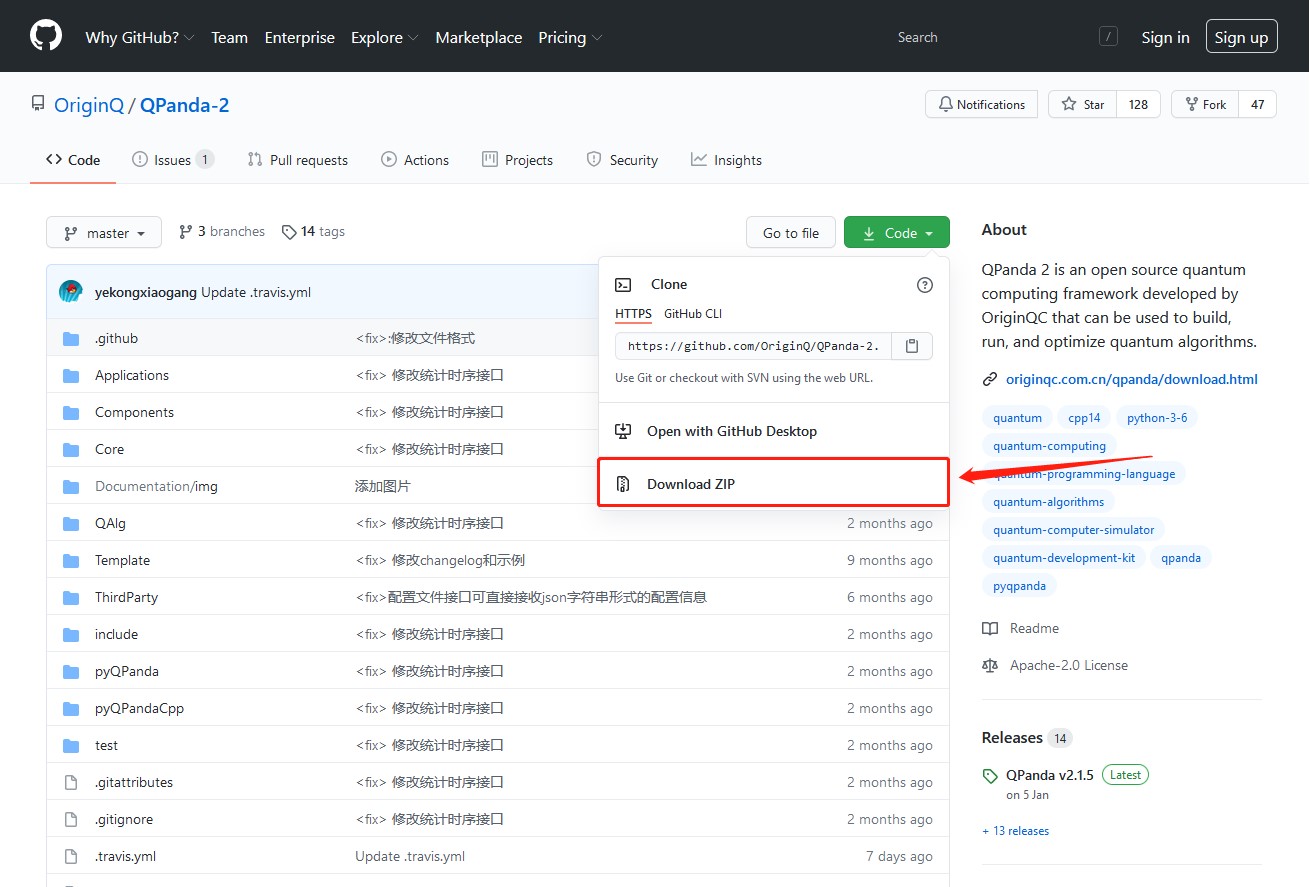1310x887 pixels.
Task: Click the Sign up button
Action: (x=1241, y=37)
